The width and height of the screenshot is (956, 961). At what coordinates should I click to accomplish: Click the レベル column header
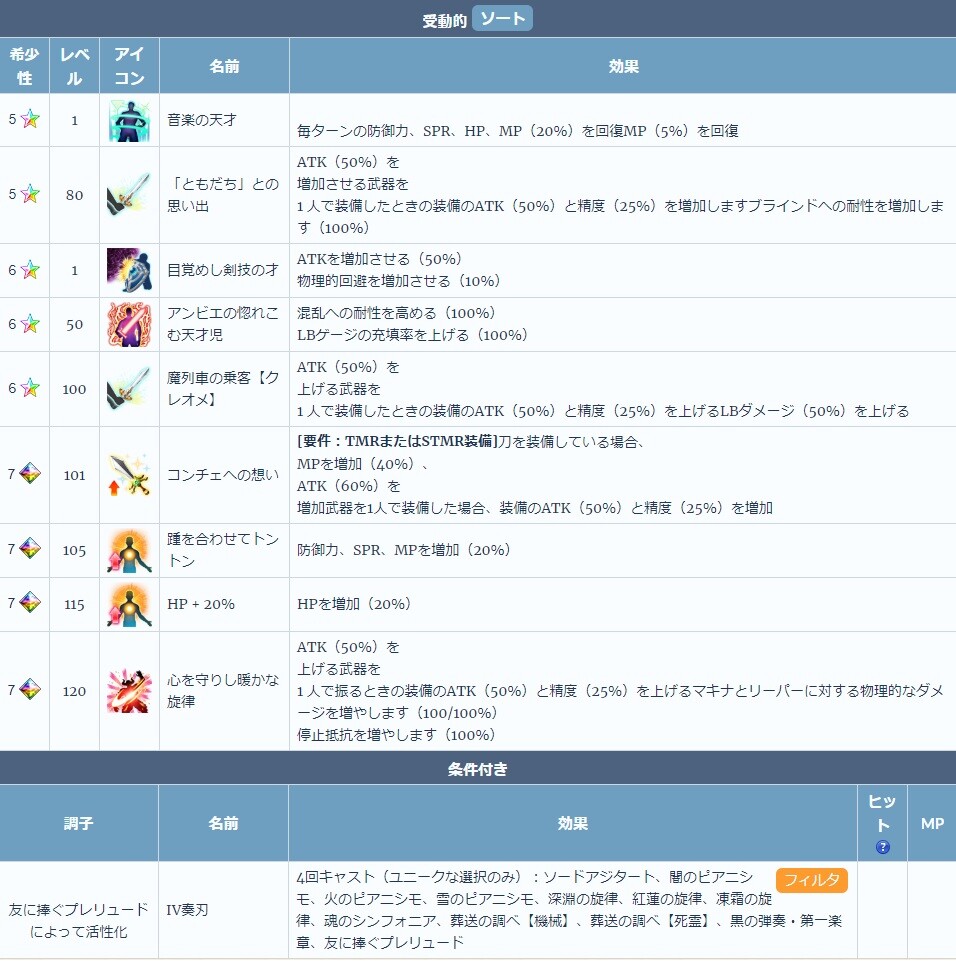click(74, 66)
